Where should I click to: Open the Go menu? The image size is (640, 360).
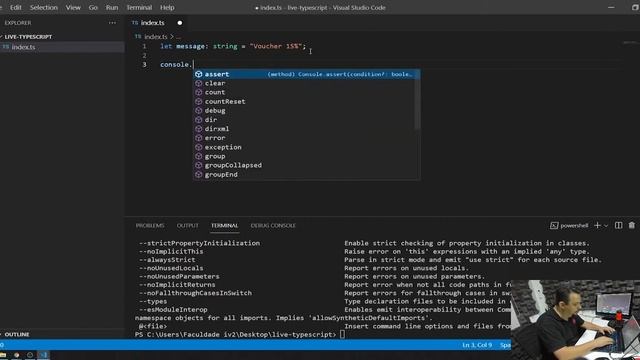click(x=93, y=7)
